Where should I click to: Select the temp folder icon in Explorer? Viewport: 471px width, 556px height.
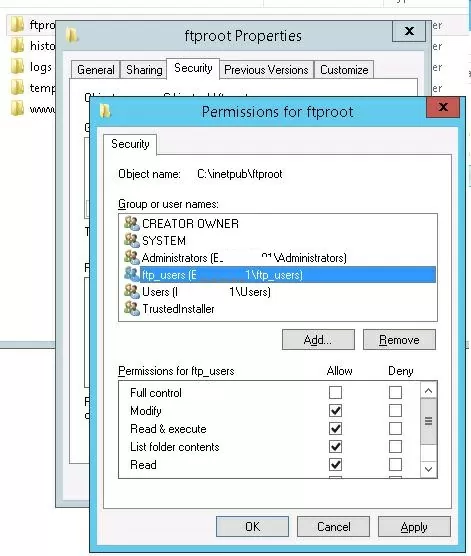(x=17, y=88)
